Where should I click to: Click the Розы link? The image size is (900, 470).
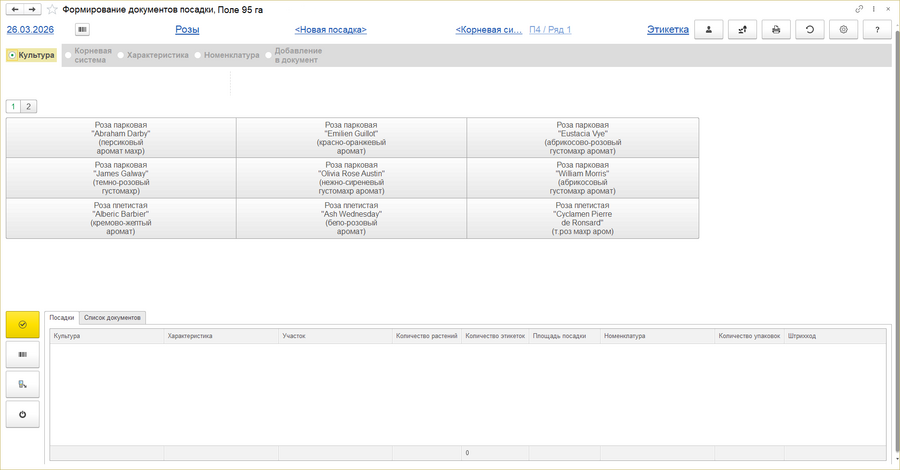187,30
